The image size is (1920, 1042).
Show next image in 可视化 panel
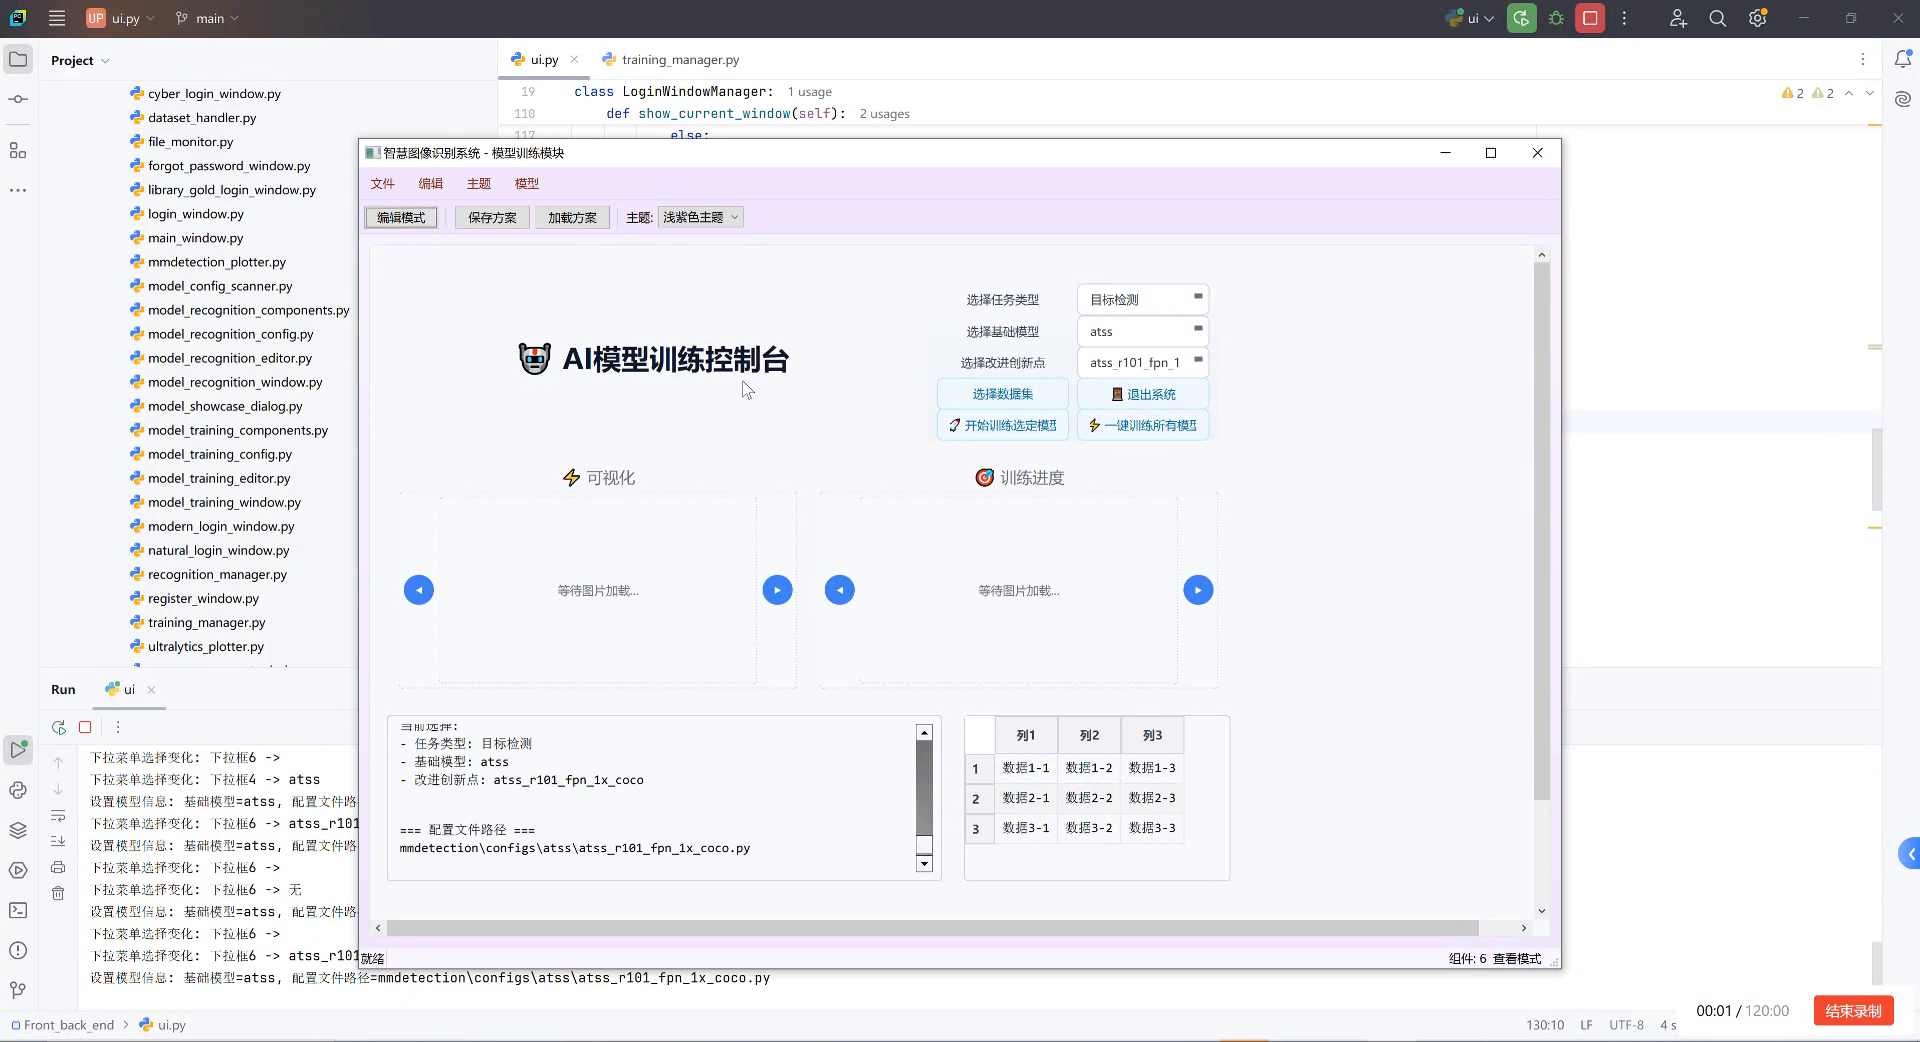click(x=777, y=590)
